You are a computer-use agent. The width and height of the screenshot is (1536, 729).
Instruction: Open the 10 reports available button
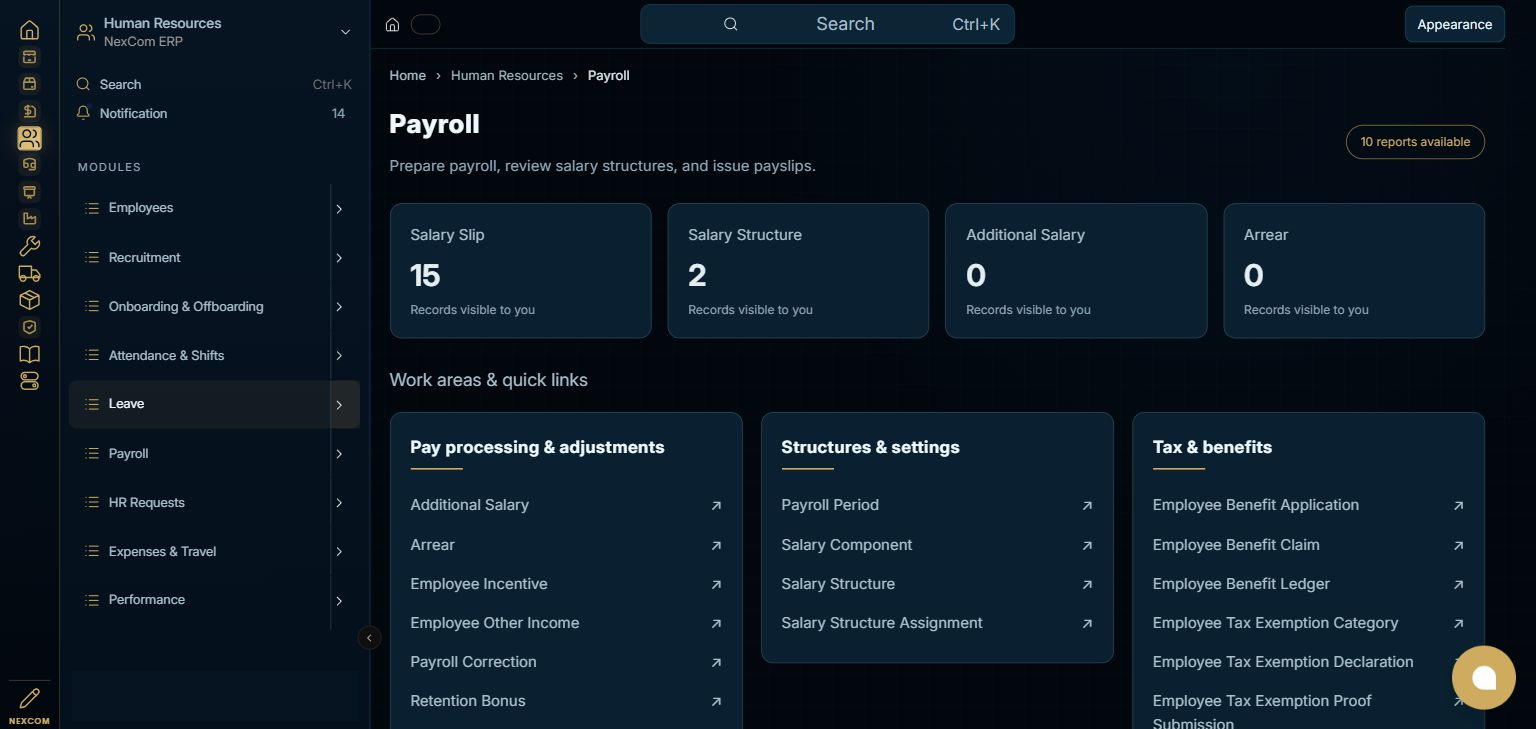coord(1415,142)
